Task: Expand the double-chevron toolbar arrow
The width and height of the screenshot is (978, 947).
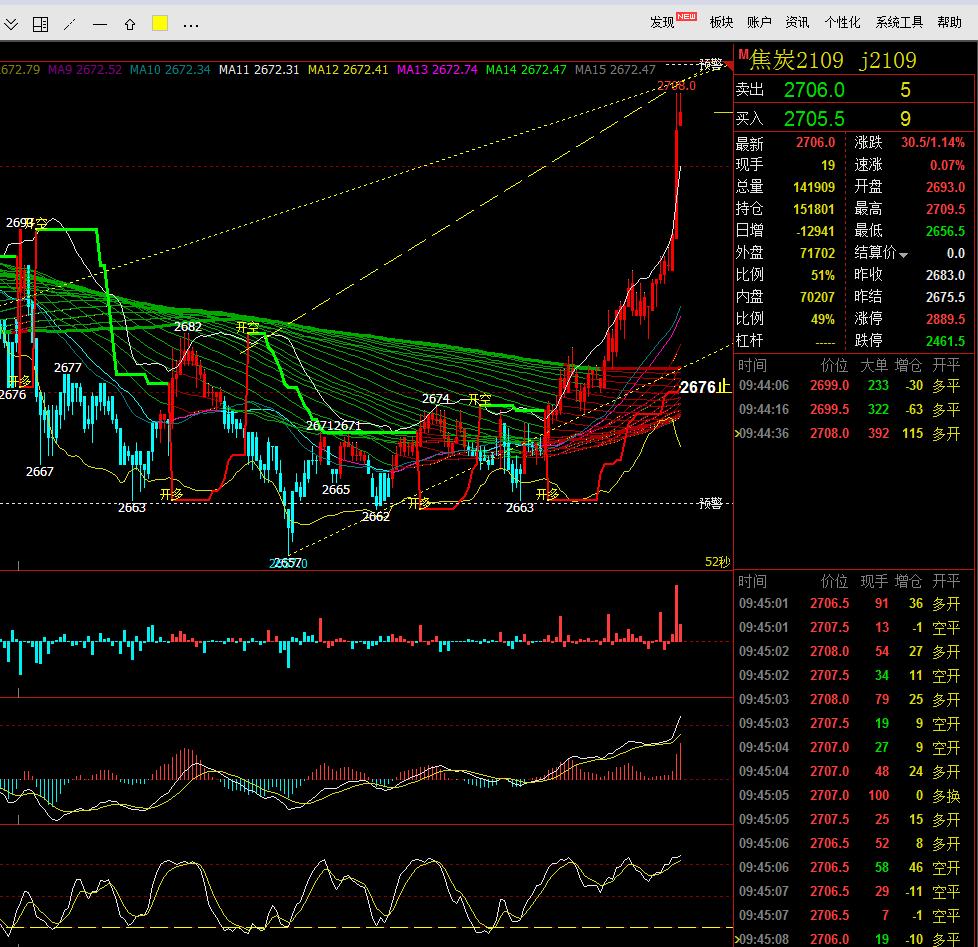Action: [x=11, y=24]
